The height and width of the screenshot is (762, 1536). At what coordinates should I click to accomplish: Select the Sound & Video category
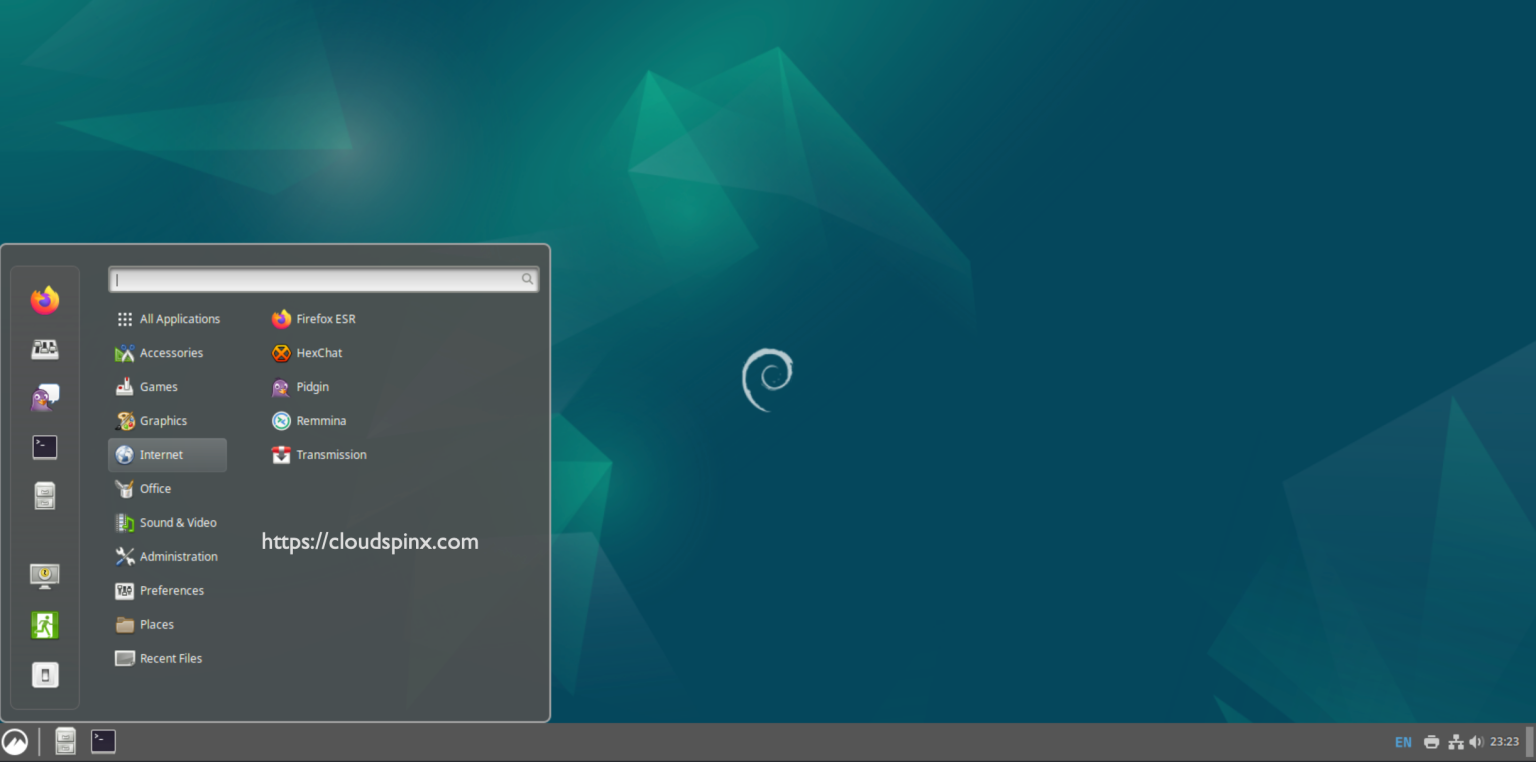tap(177, 522)
